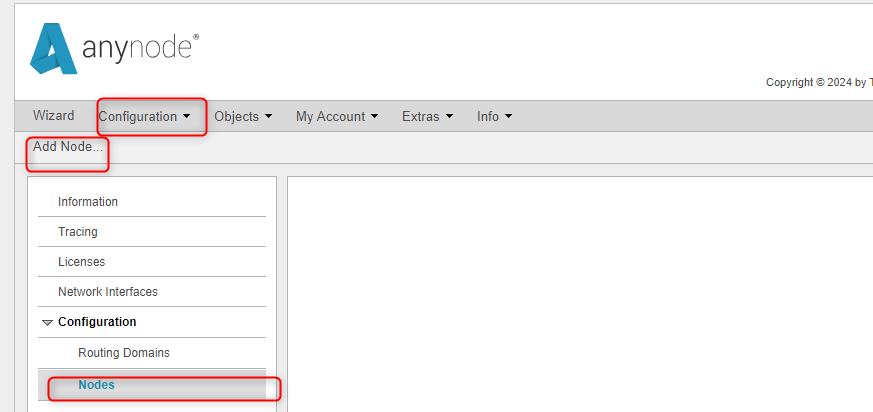This screenshot has height=412, width=873.
Task: Select Routing Domains under Configuration
Action: pyautogui.click(x=124, y=353)
